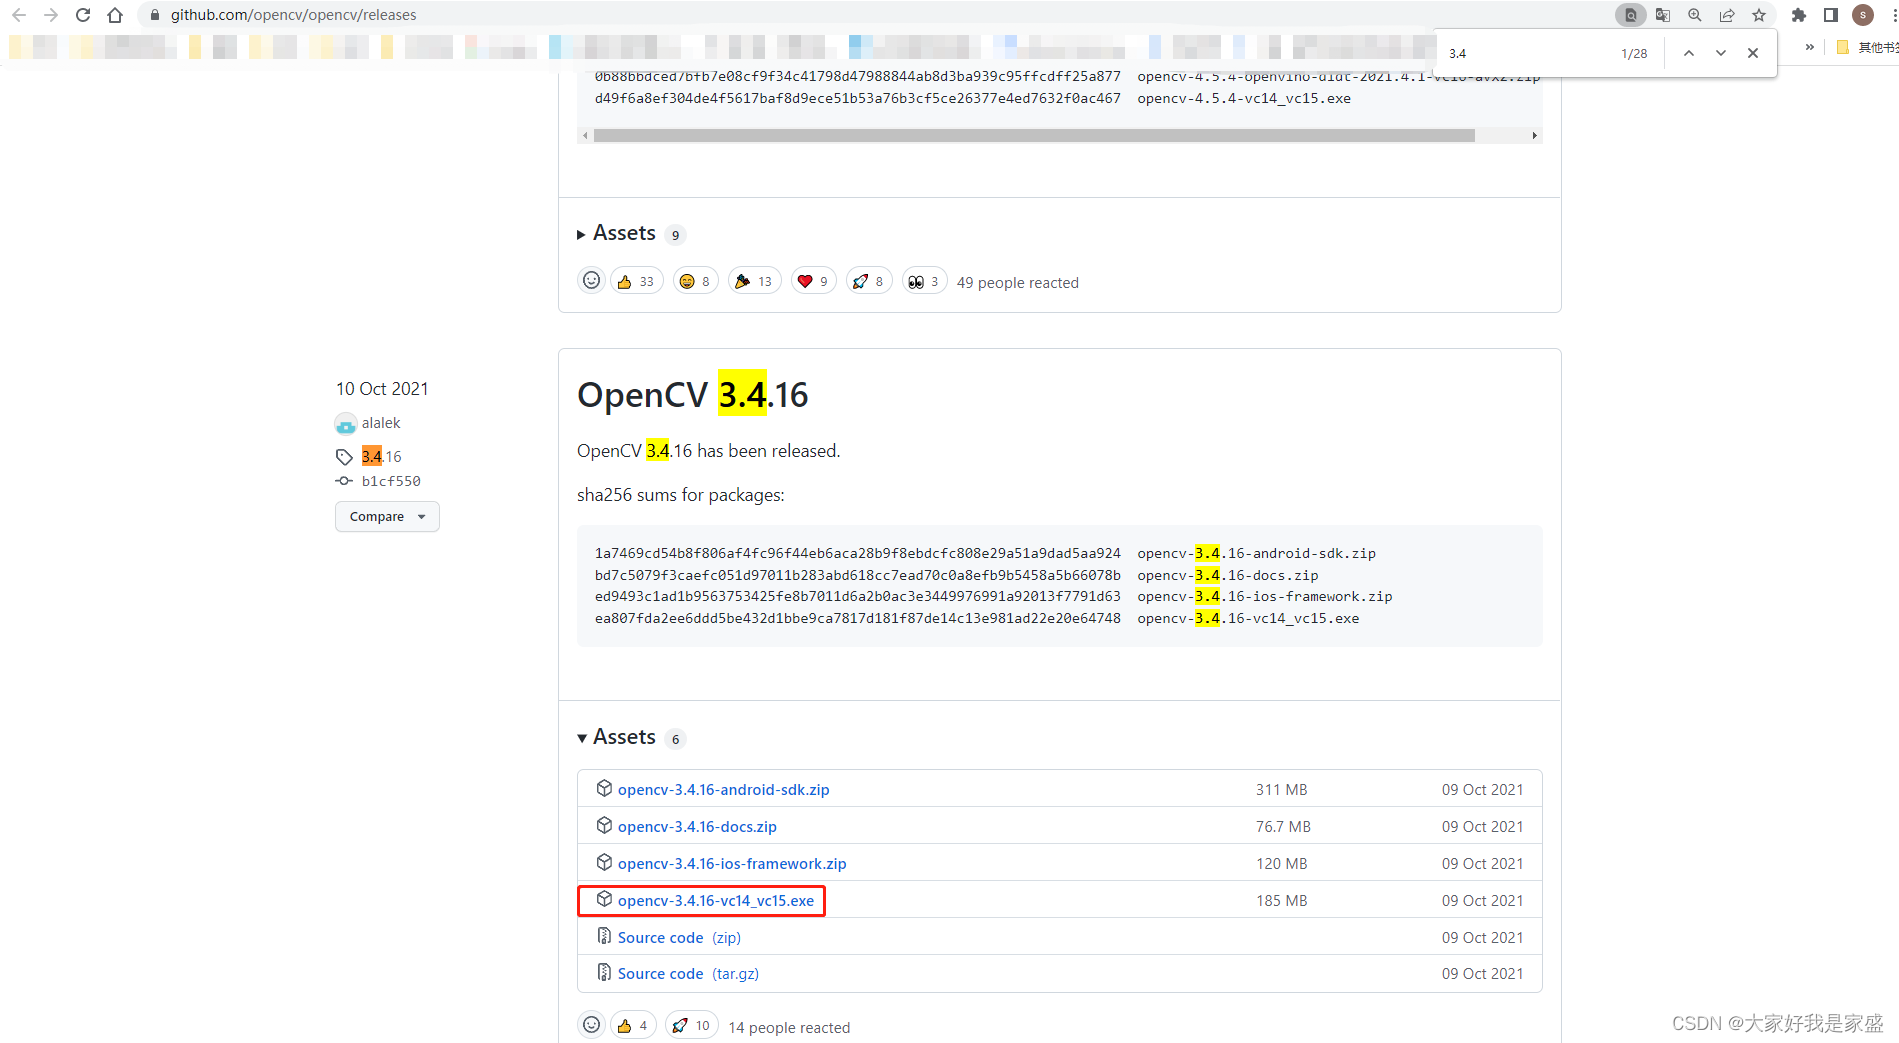Click 'opencv-4.5.4-vc14_vc15.exe' in sha256 block

tap(1244, 98)
